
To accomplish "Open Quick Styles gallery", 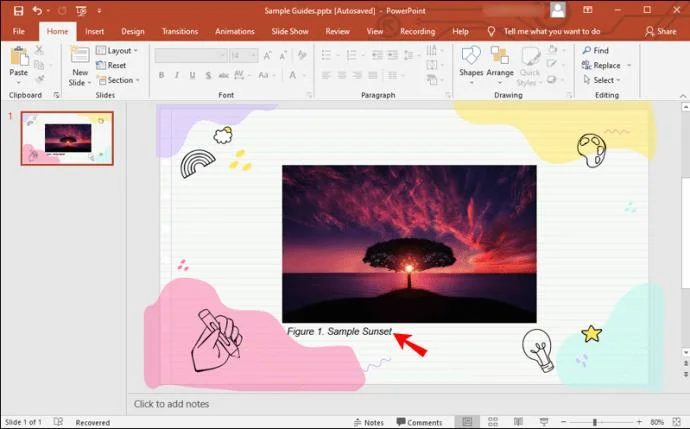I will [x=529, y=66].
